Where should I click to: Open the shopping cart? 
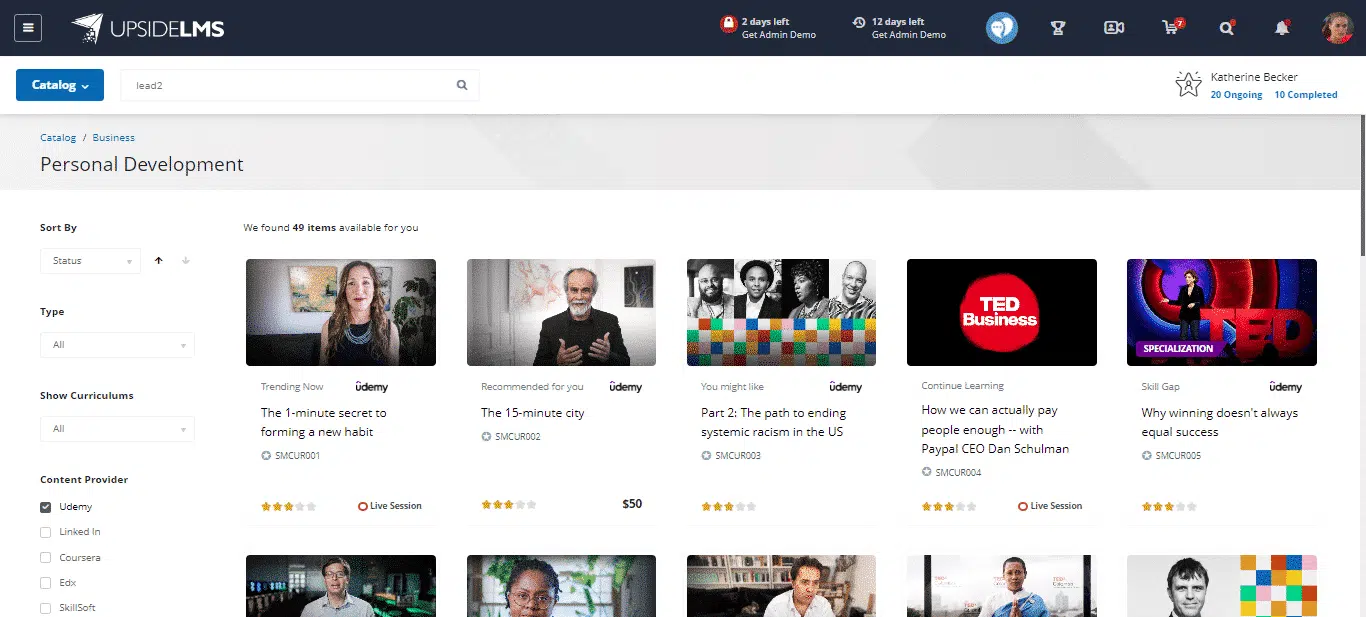(x=1172, y=27)
